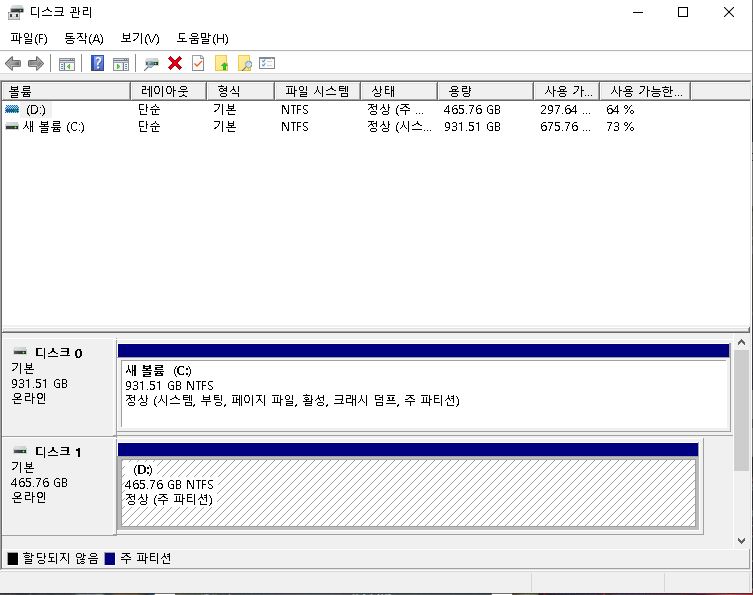Viewport: 753px width, 595px height.
Task: Open the 보기(V) menu
Action: [x=140, y=38]
